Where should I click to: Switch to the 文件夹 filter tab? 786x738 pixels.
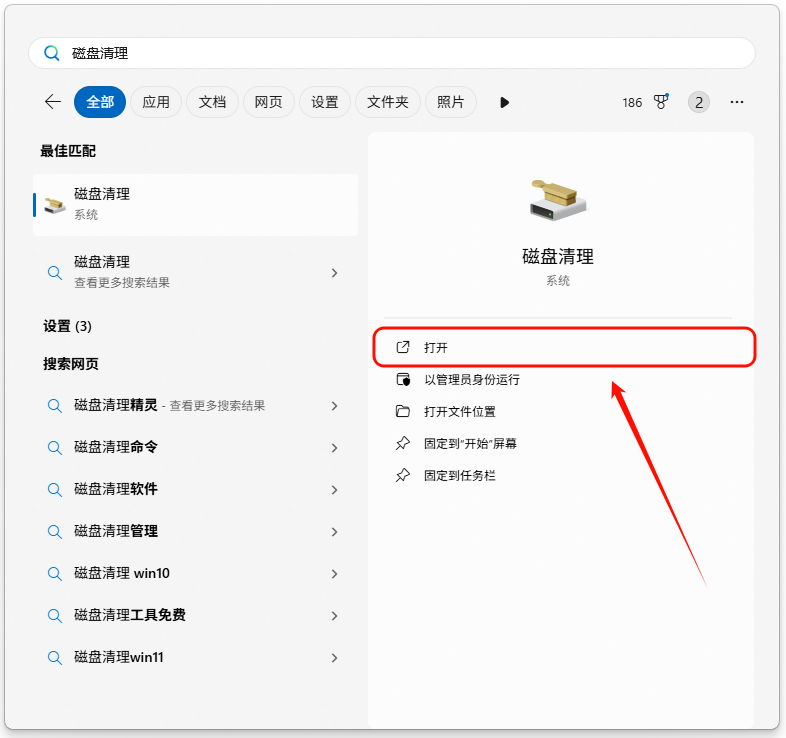pyautogui.click(x=387, y=102)
